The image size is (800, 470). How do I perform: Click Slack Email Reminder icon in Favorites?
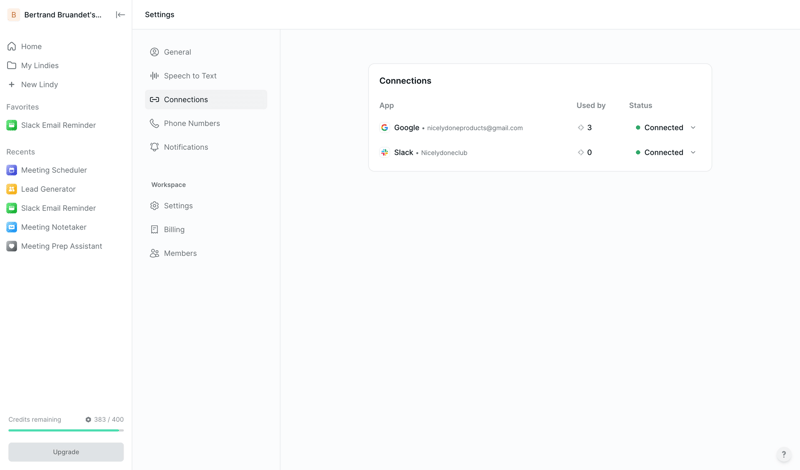click(11, 125)
